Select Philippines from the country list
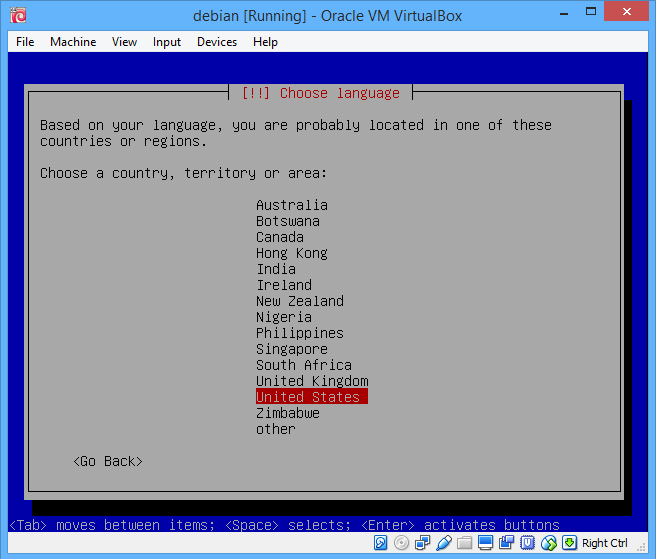Screen dimensions: 656x559 [300, 333]
